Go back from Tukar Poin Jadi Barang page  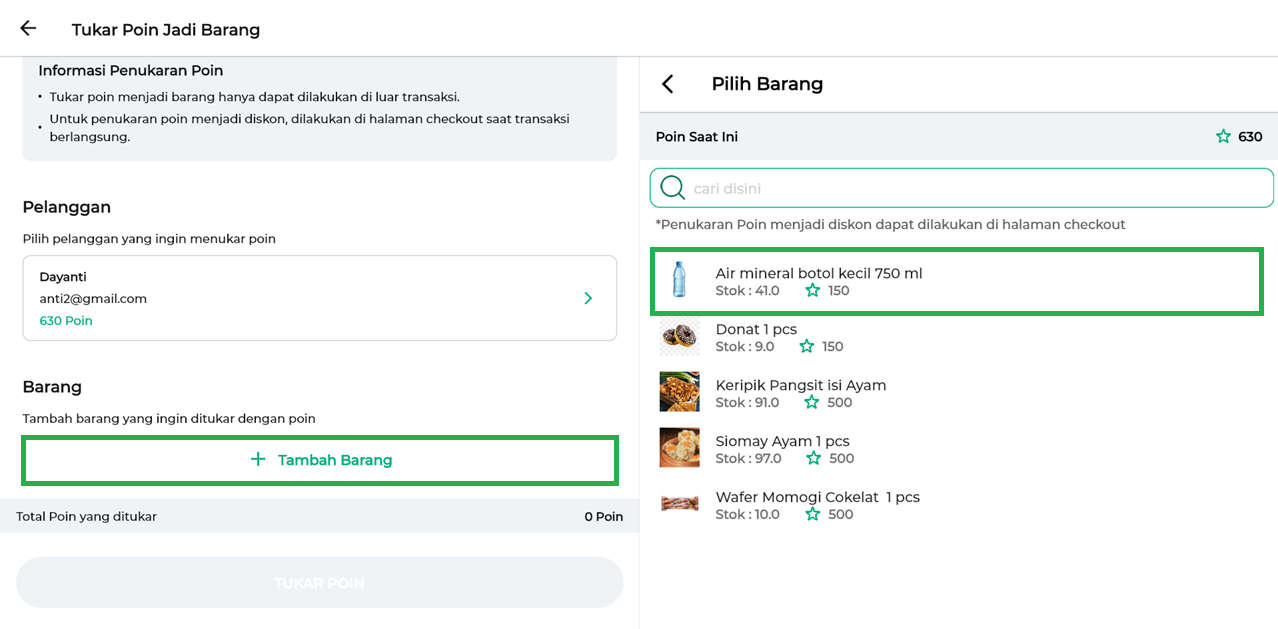[28, 29]
